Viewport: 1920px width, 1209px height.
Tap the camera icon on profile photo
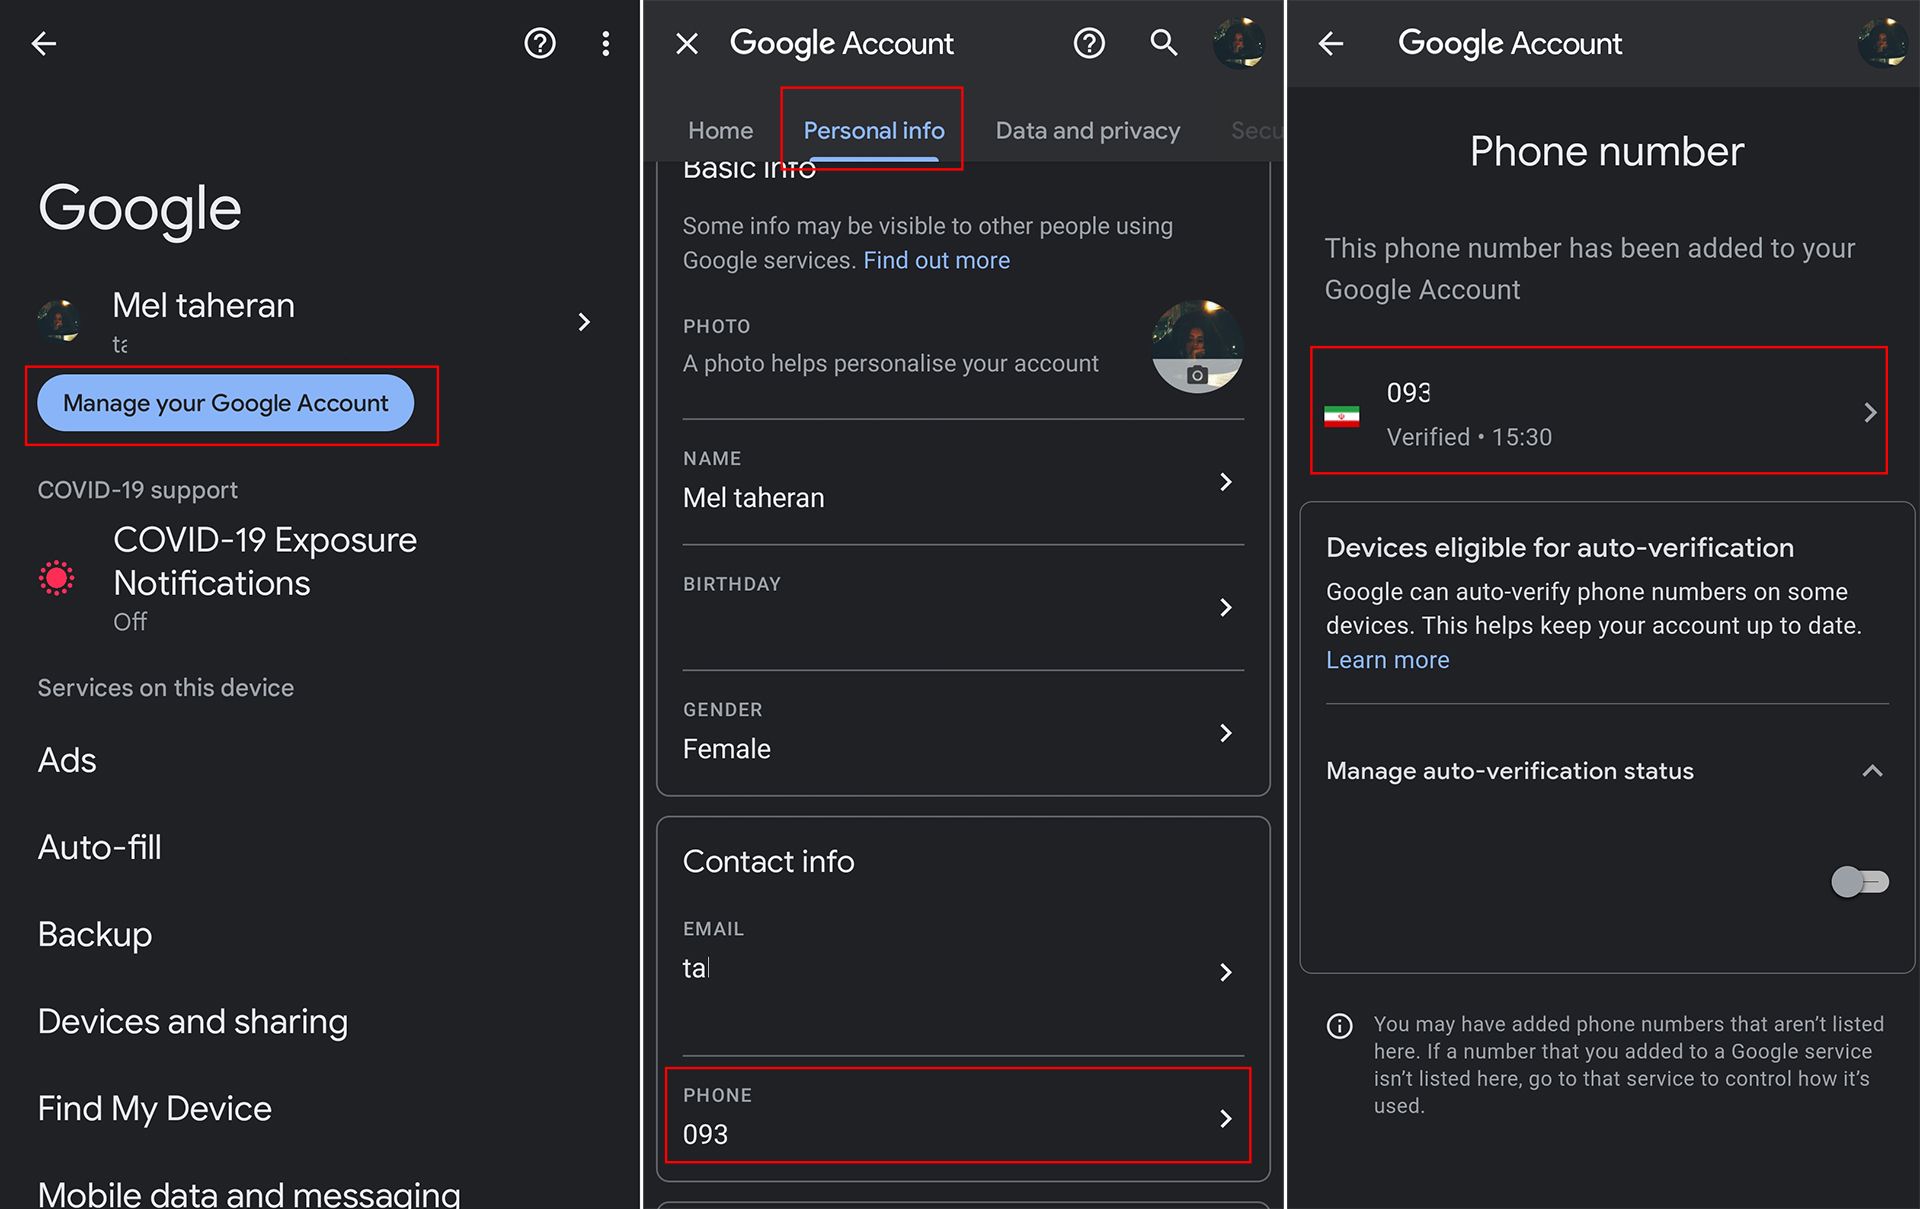[1197, 375]
